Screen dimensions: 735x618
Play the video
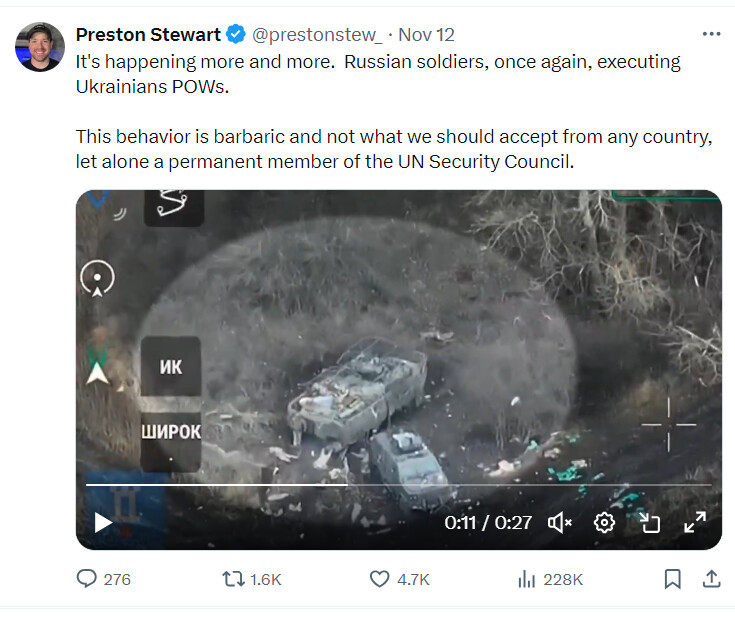103,522
